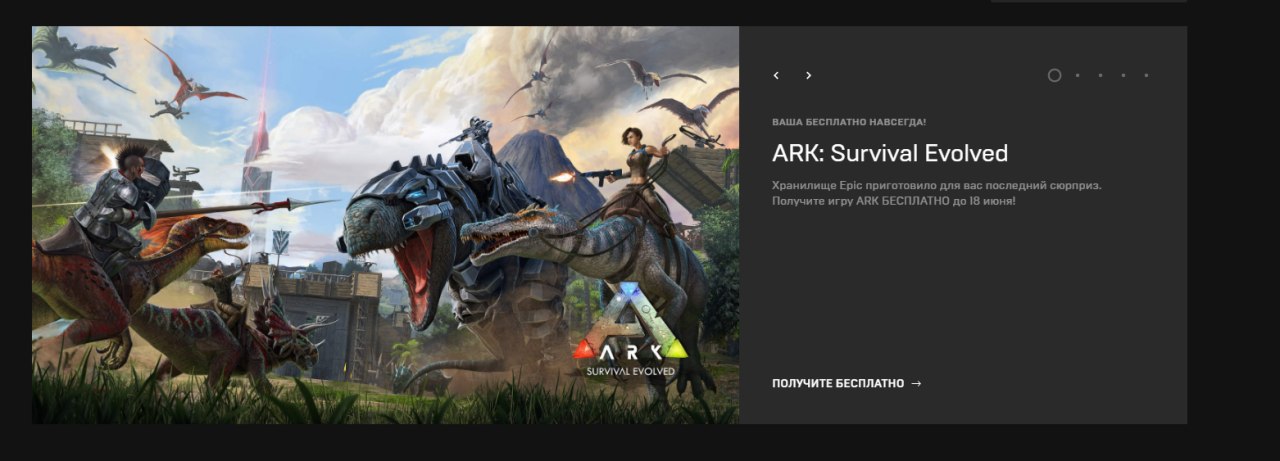
Task: Jump to the third slide indicator dot
Action: point(1100,75)
